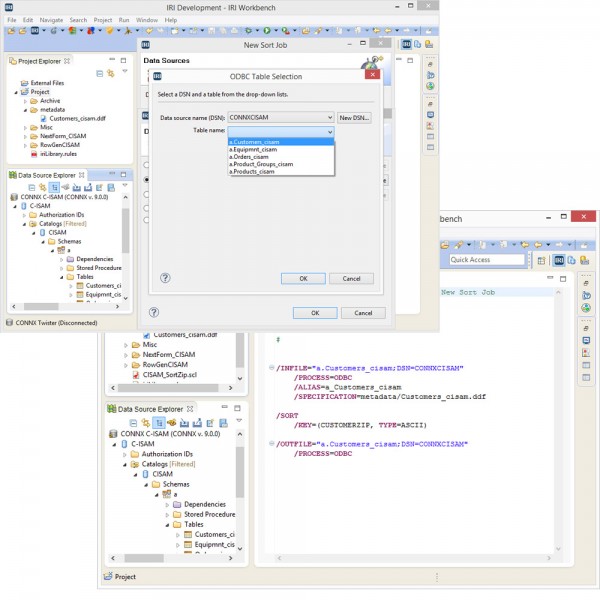Choose a.Orders_cisam from table list

[x=281, y=157]
